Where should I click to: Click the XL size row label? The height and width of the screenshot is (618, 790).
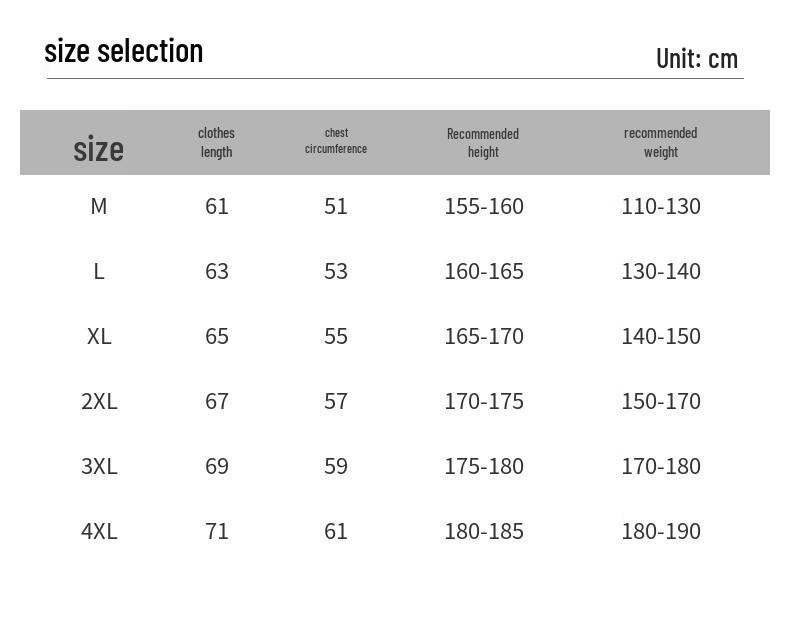[x=99, y=336]
